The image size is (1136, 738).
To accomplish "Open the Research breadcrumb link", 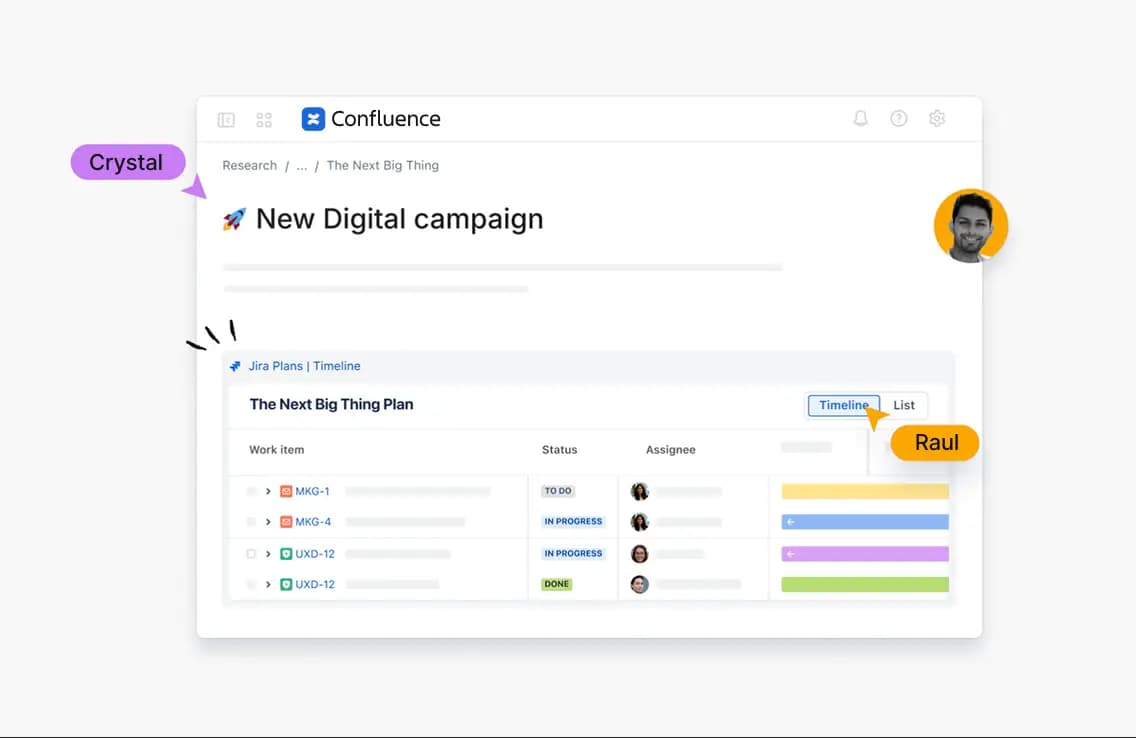I will click(249, 165).
